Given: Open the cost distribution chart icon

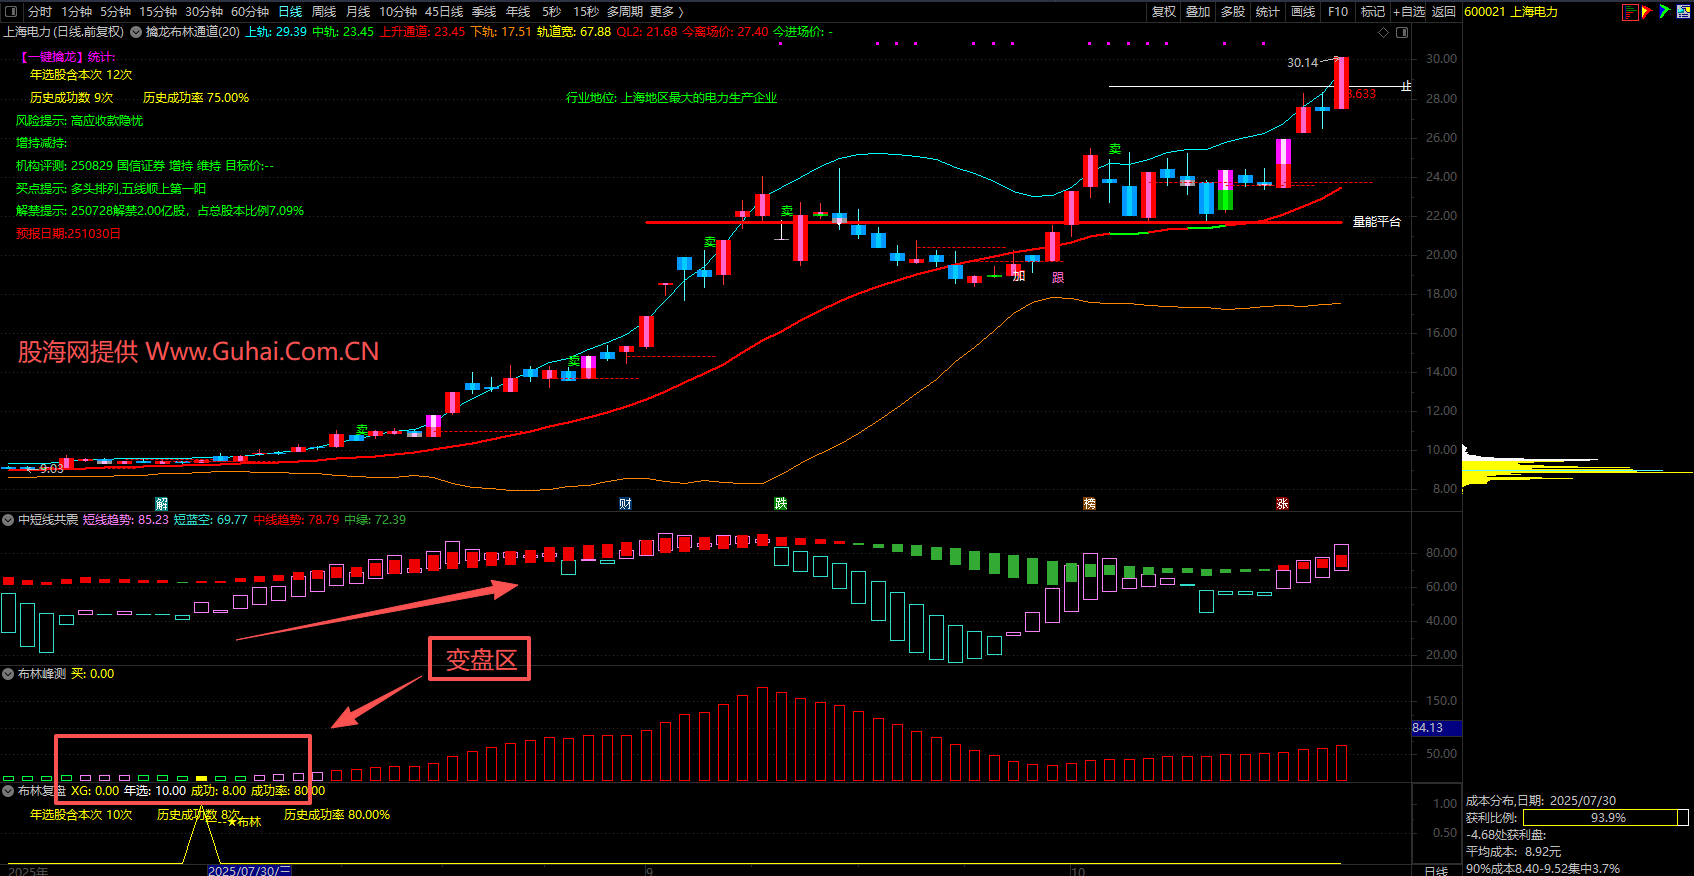Looking at the screenshot, I should point(1630,12).
